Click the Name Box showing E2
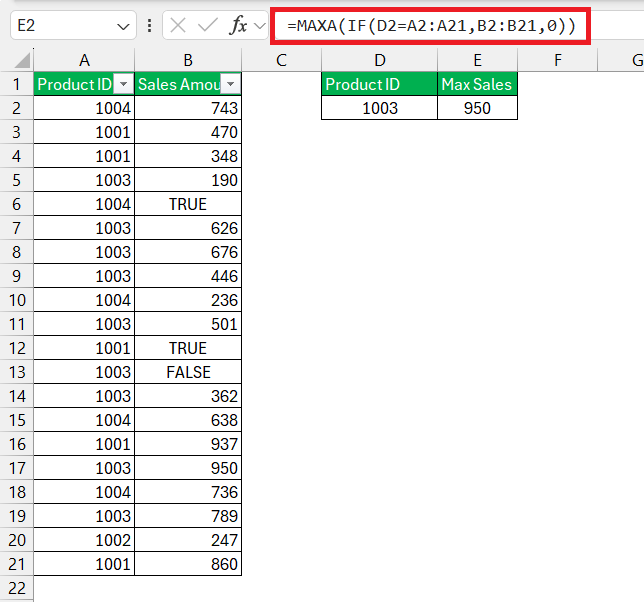The image size is (644, 602). [73, 25]
